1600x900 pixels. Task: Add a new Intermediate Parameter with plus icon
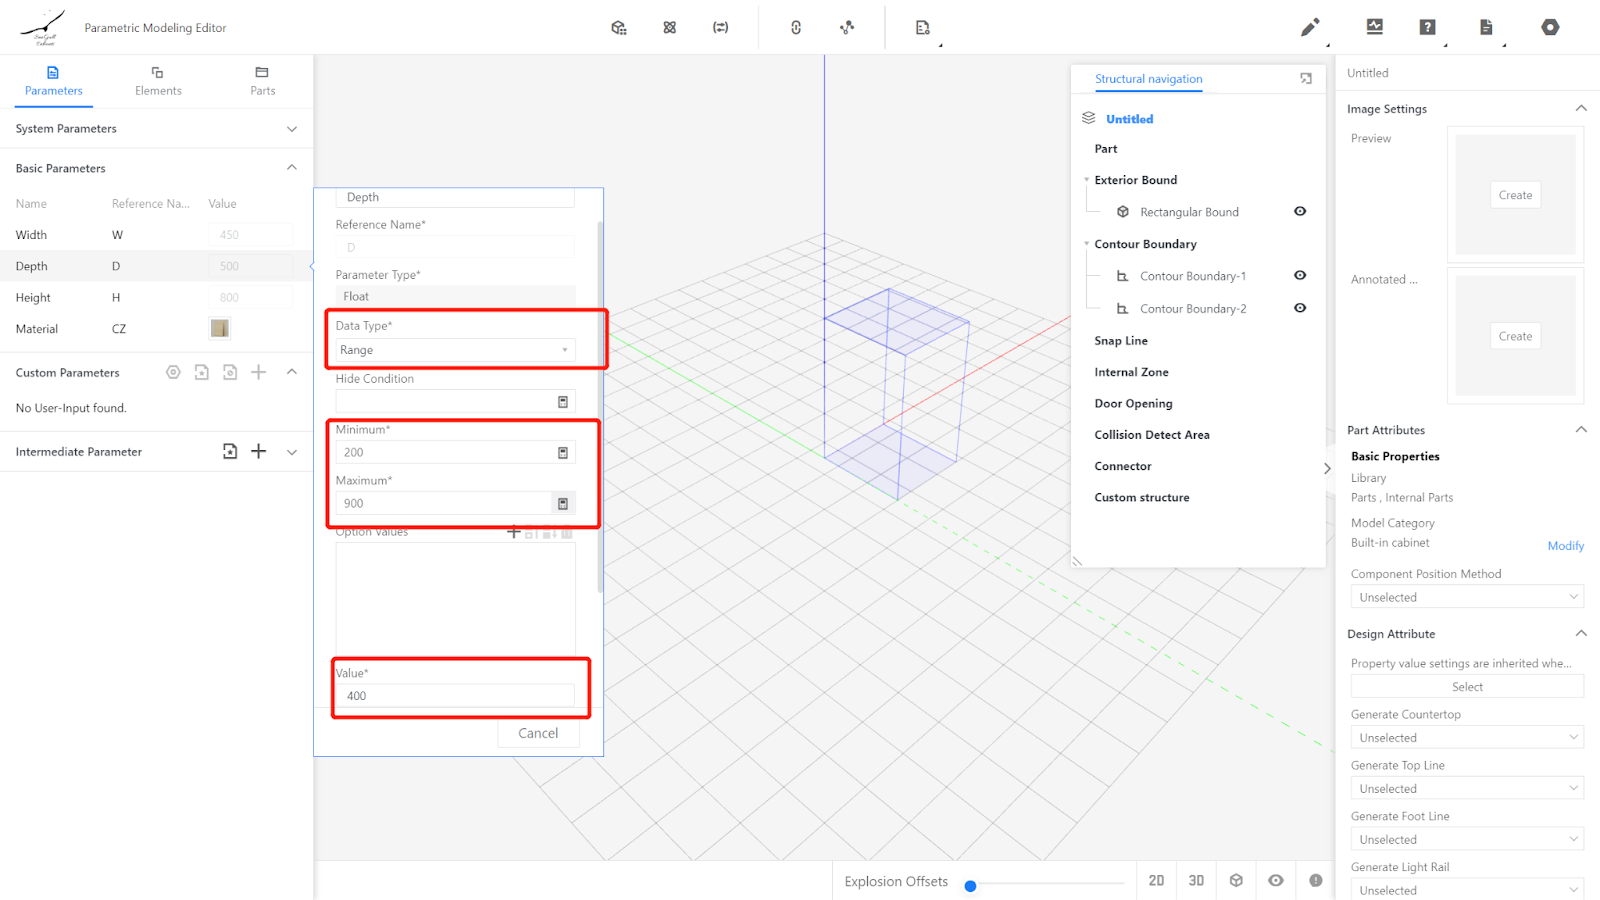258,451
